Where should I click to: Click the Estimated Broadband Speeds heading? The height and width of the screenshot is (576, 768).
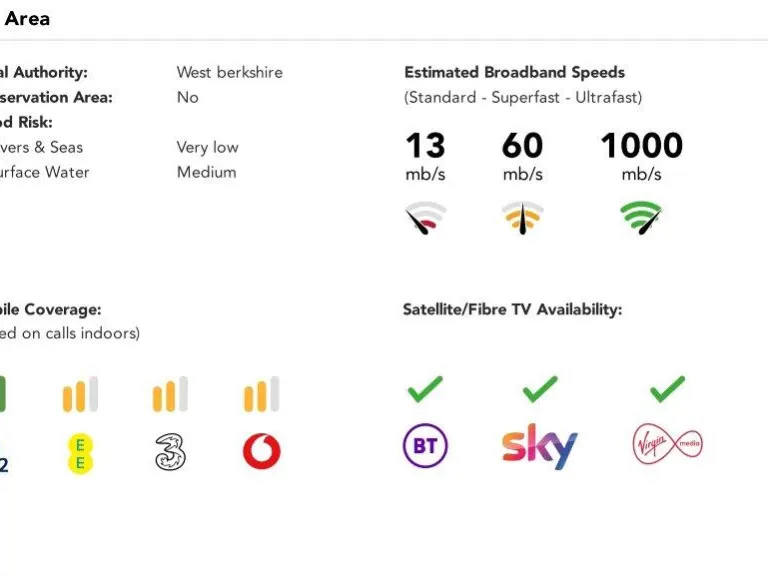(x=514, y=72)
